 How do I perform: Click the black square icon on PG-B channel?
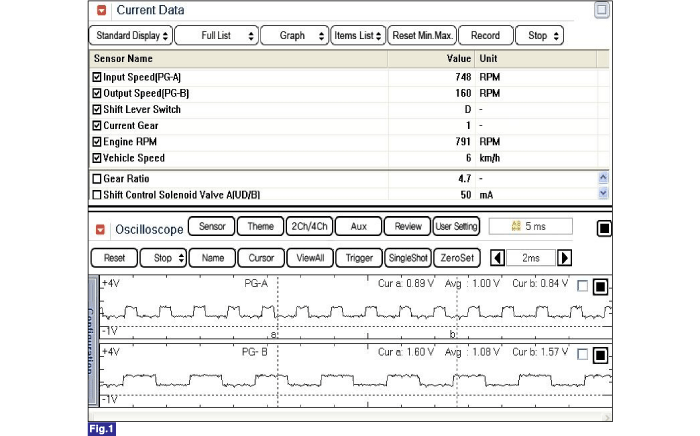pyautogui.click(x=599, y=354)
